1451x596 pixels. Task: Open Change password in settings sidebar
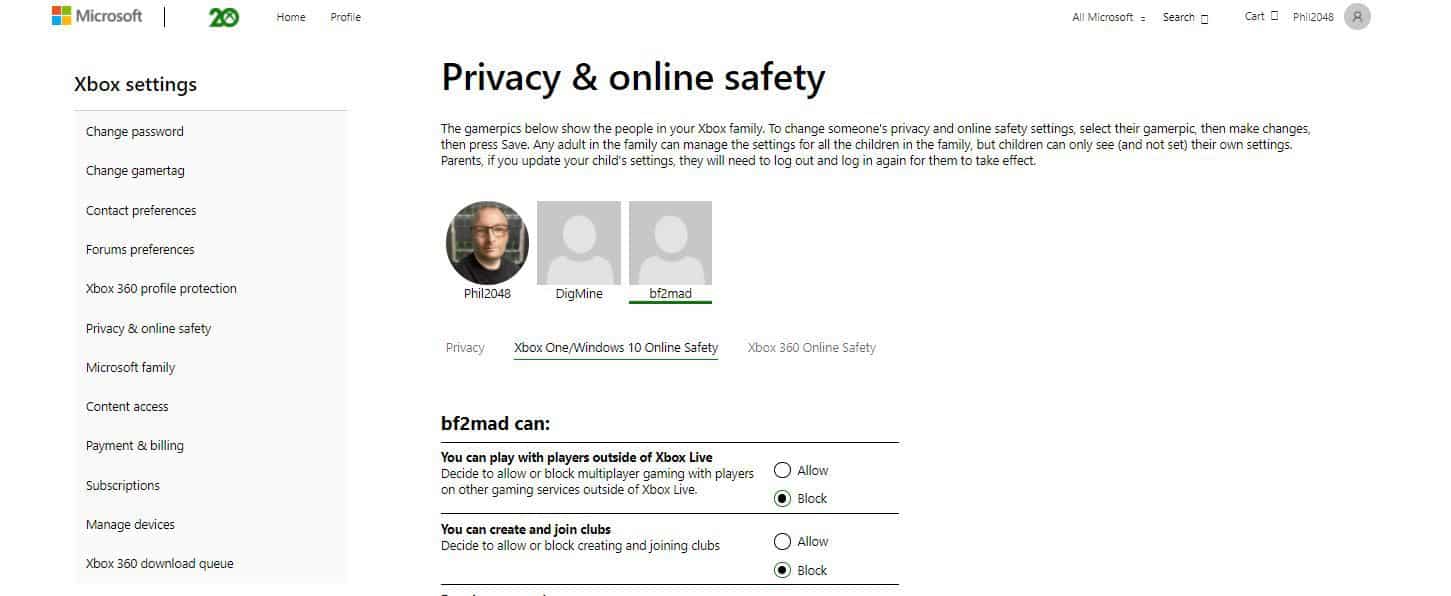(x=135, y=131)
